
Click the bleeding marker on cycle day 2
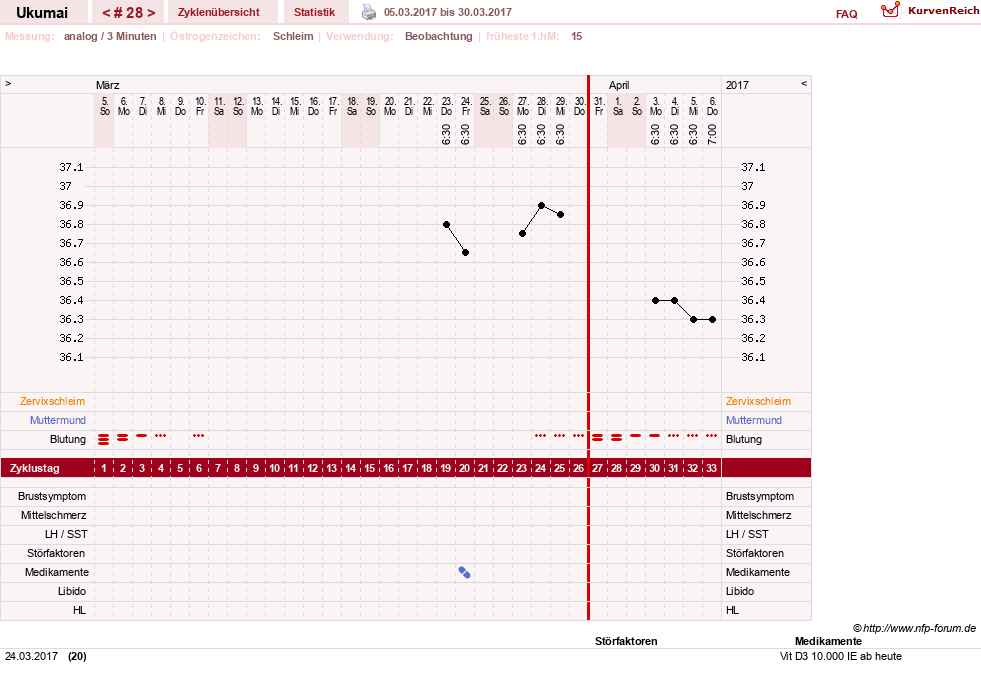coord(123,438)
